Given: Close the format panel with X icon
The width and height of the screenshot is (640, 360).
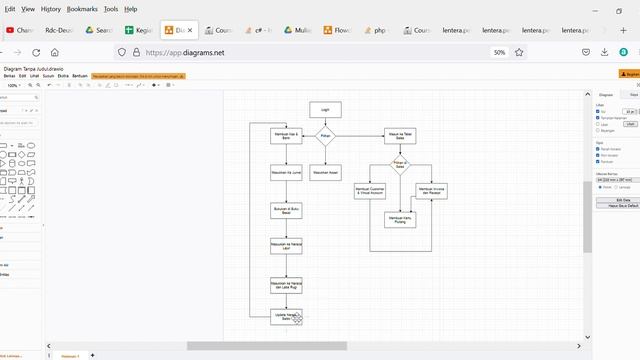Looking at the screenshot, I should point(638,85).
